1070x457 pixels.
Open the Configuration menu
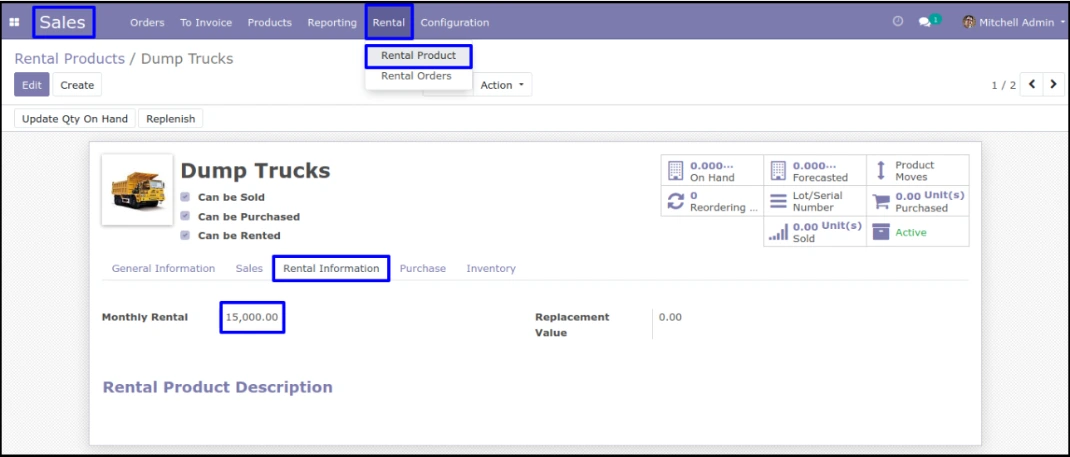454,22
